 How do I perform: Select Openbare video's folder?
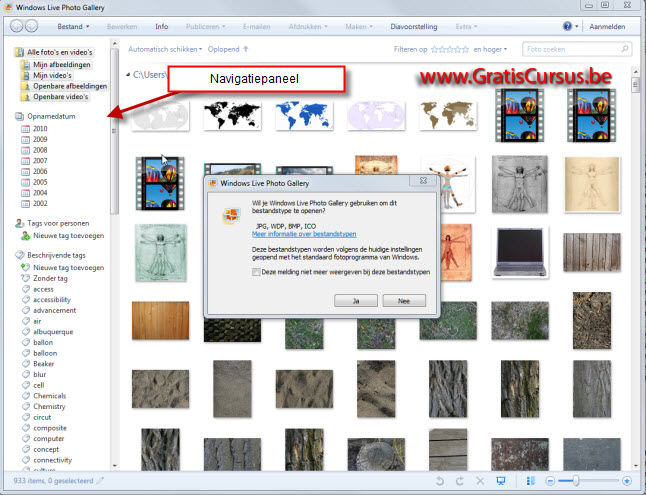(x=61, y=96)
